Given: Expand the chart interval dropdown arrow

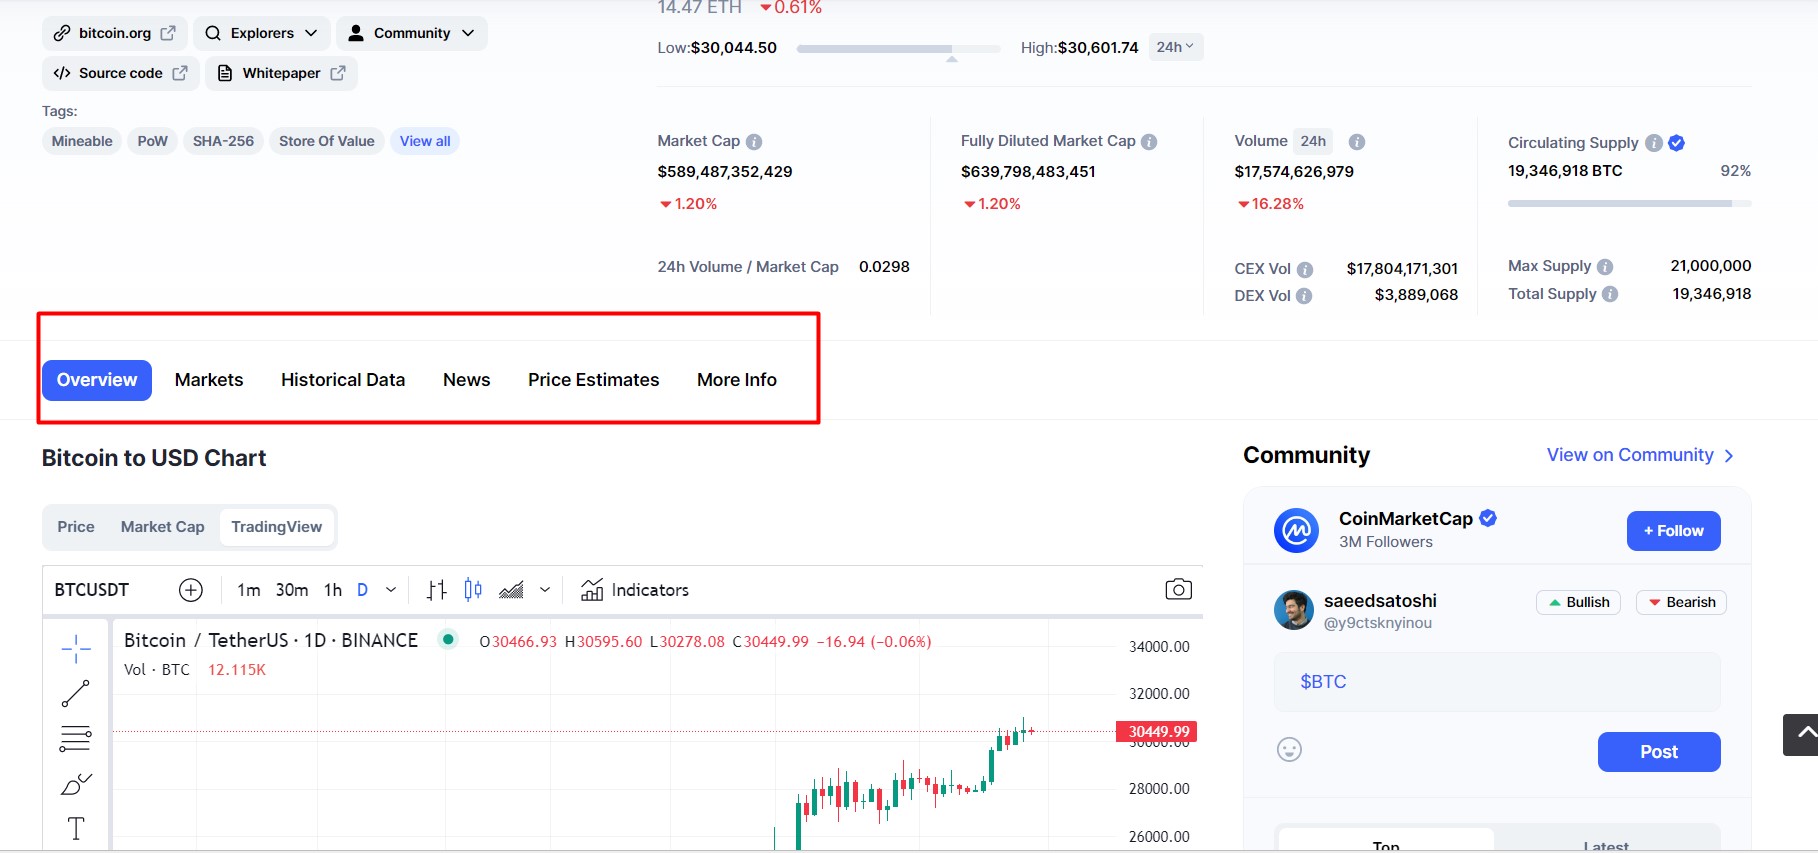Looking at the screenshot, I should click(x=391, y=590).
